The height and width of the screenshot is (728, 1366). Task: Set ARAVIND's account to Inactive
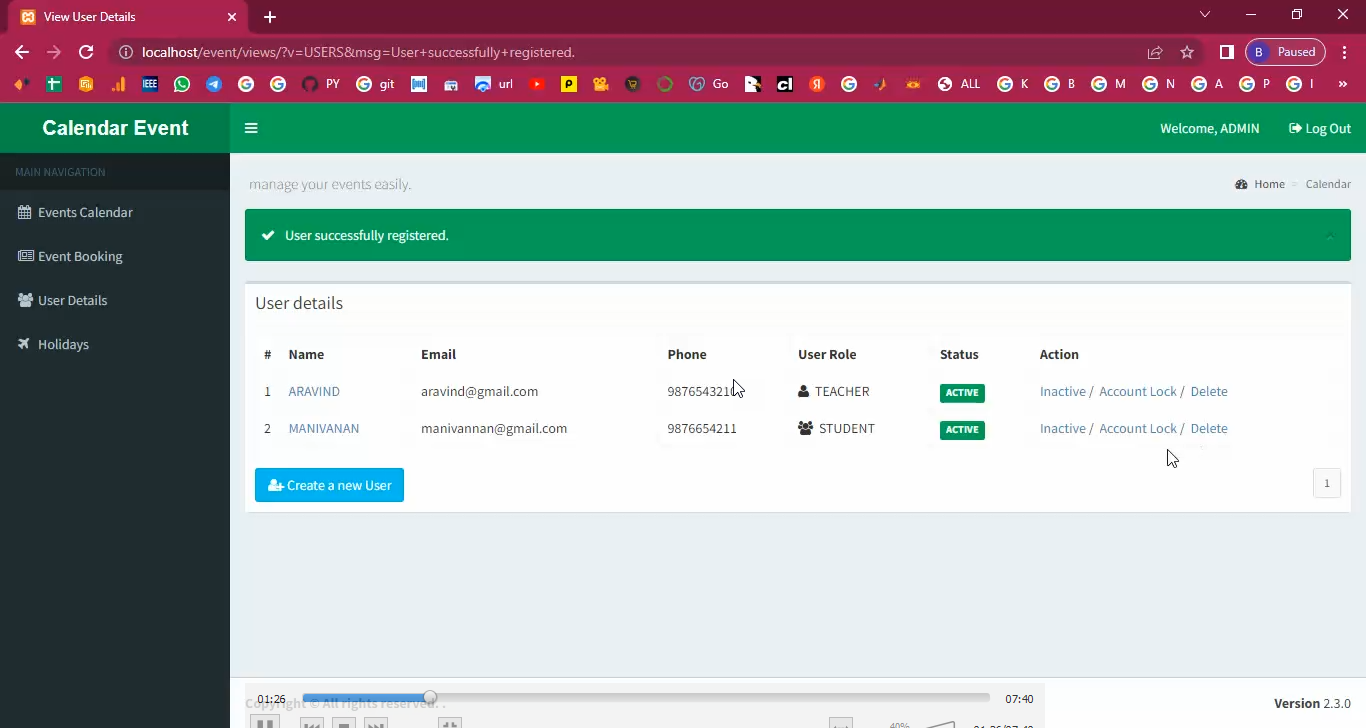(x=1062, y=392)
